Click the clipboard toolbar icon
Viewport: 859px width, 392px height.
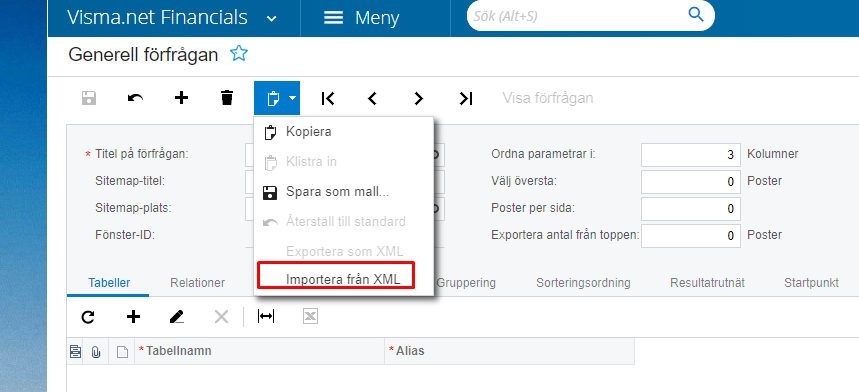pos(272,99)
